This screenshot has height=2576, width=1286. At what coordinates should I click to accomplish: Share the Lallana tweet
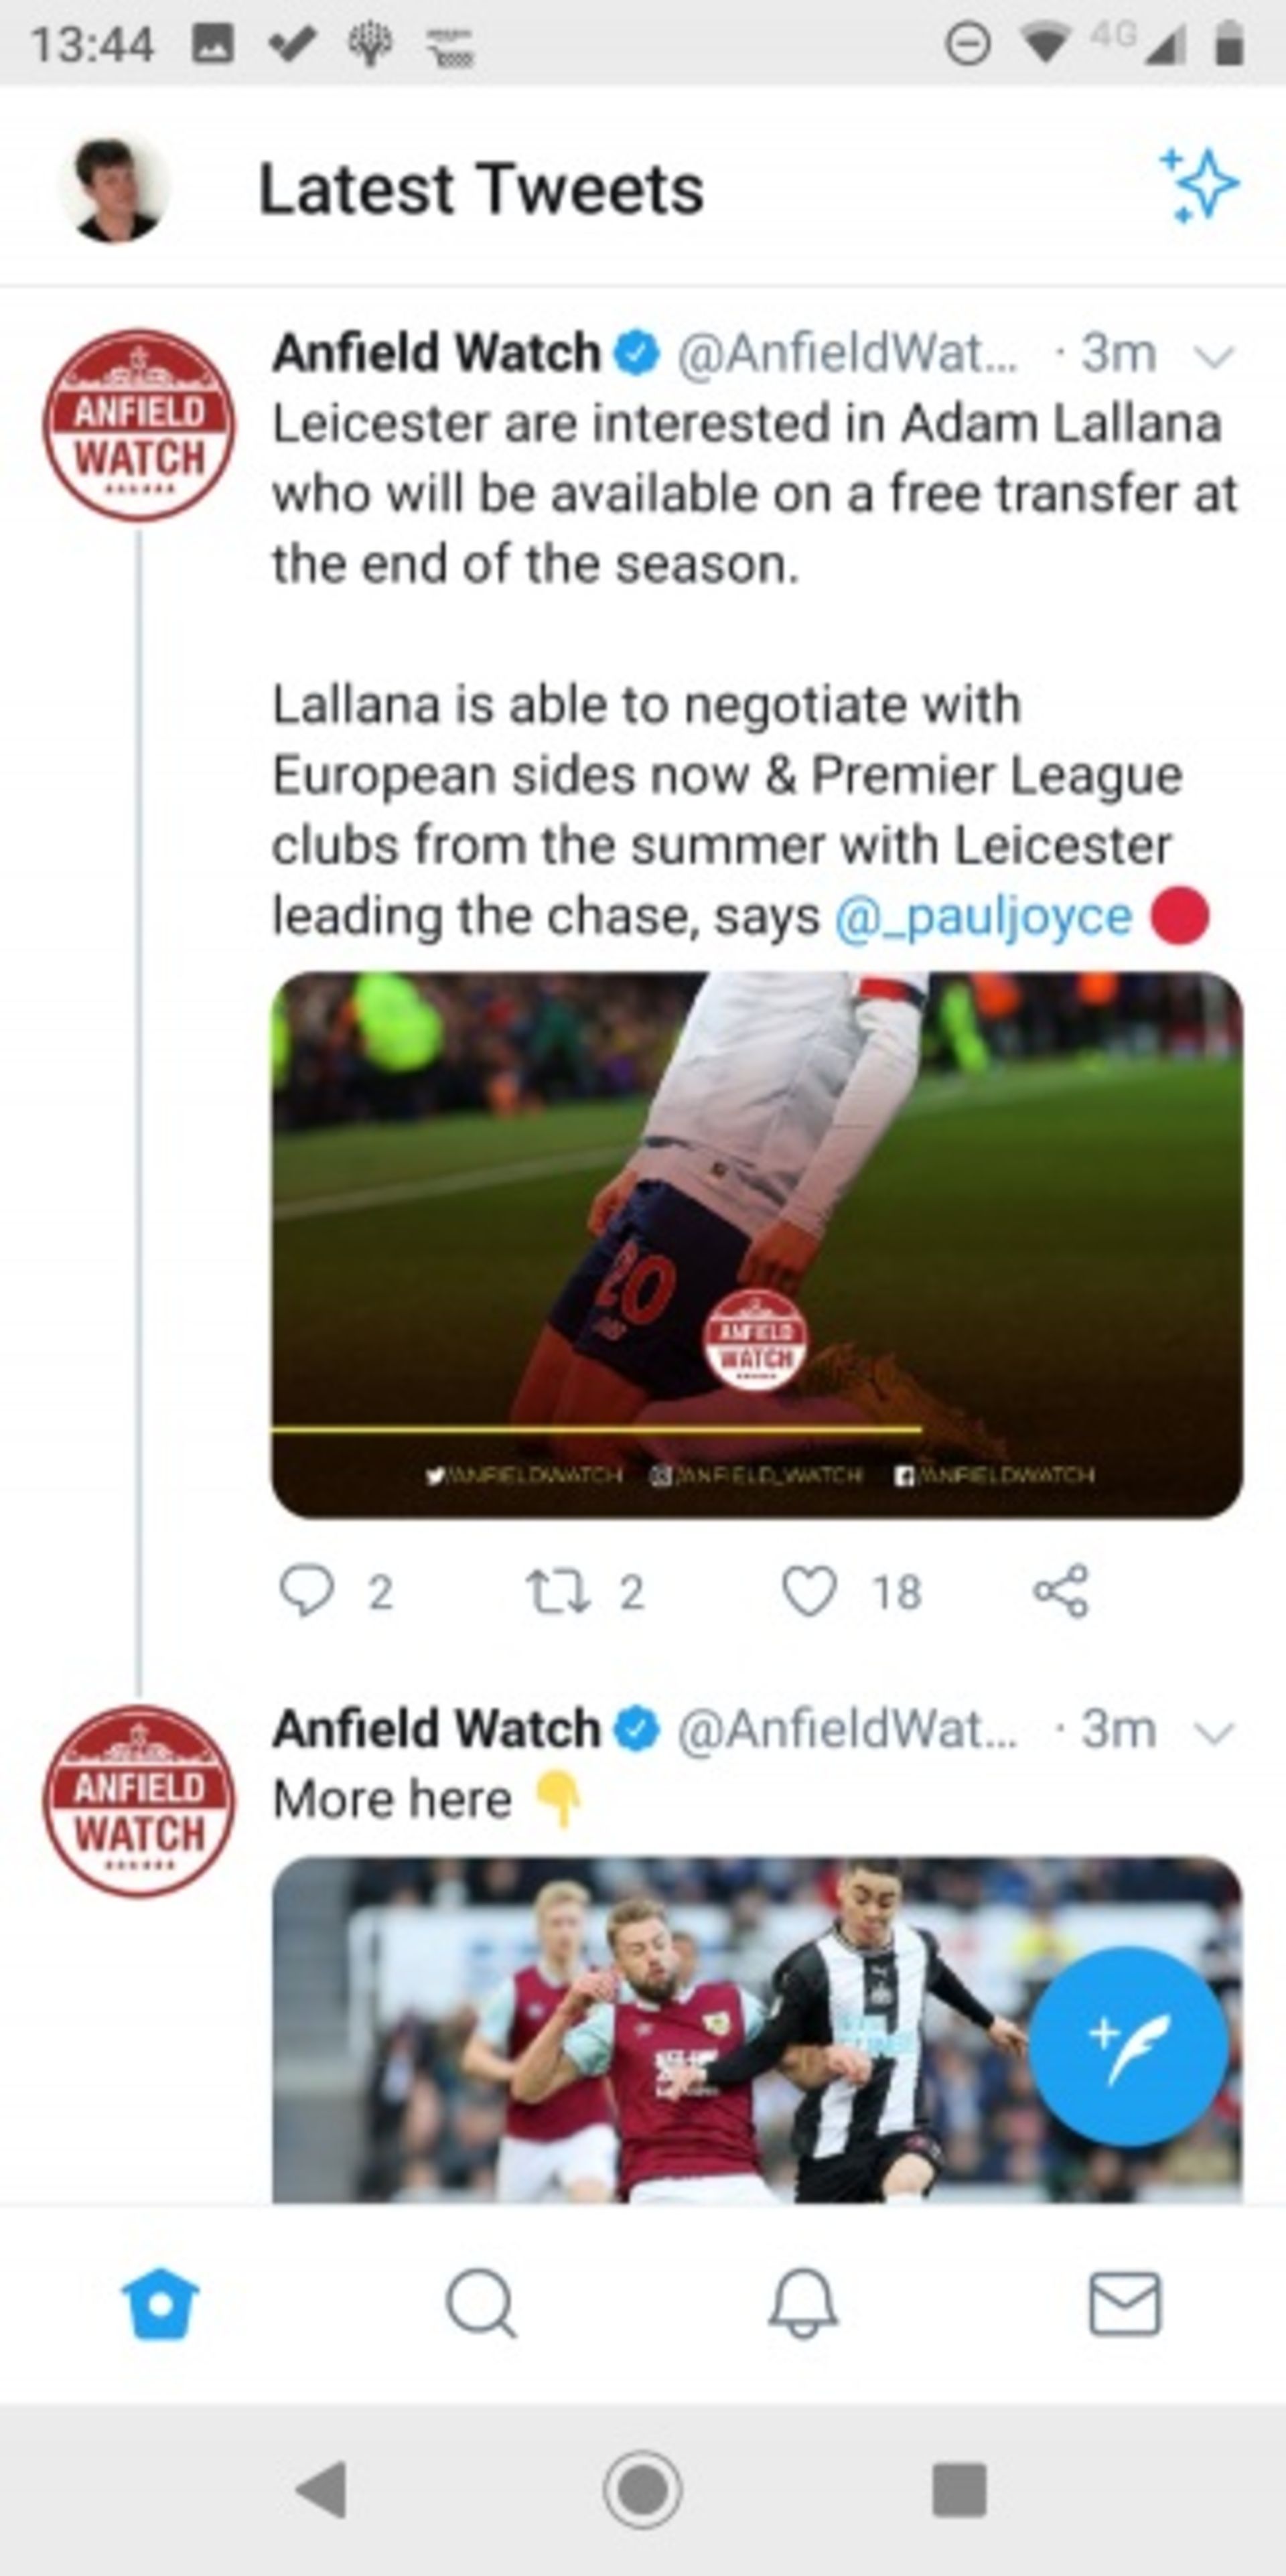pyautogui.click(x=1061, y=1591)
